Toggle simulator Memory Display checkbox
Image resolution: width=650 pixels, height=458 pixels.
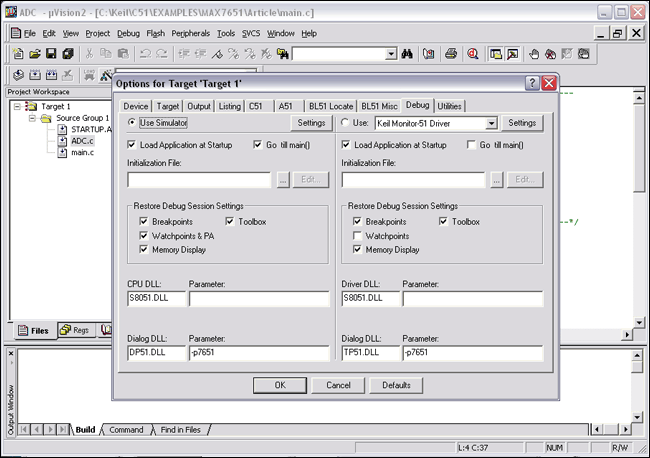143,250
